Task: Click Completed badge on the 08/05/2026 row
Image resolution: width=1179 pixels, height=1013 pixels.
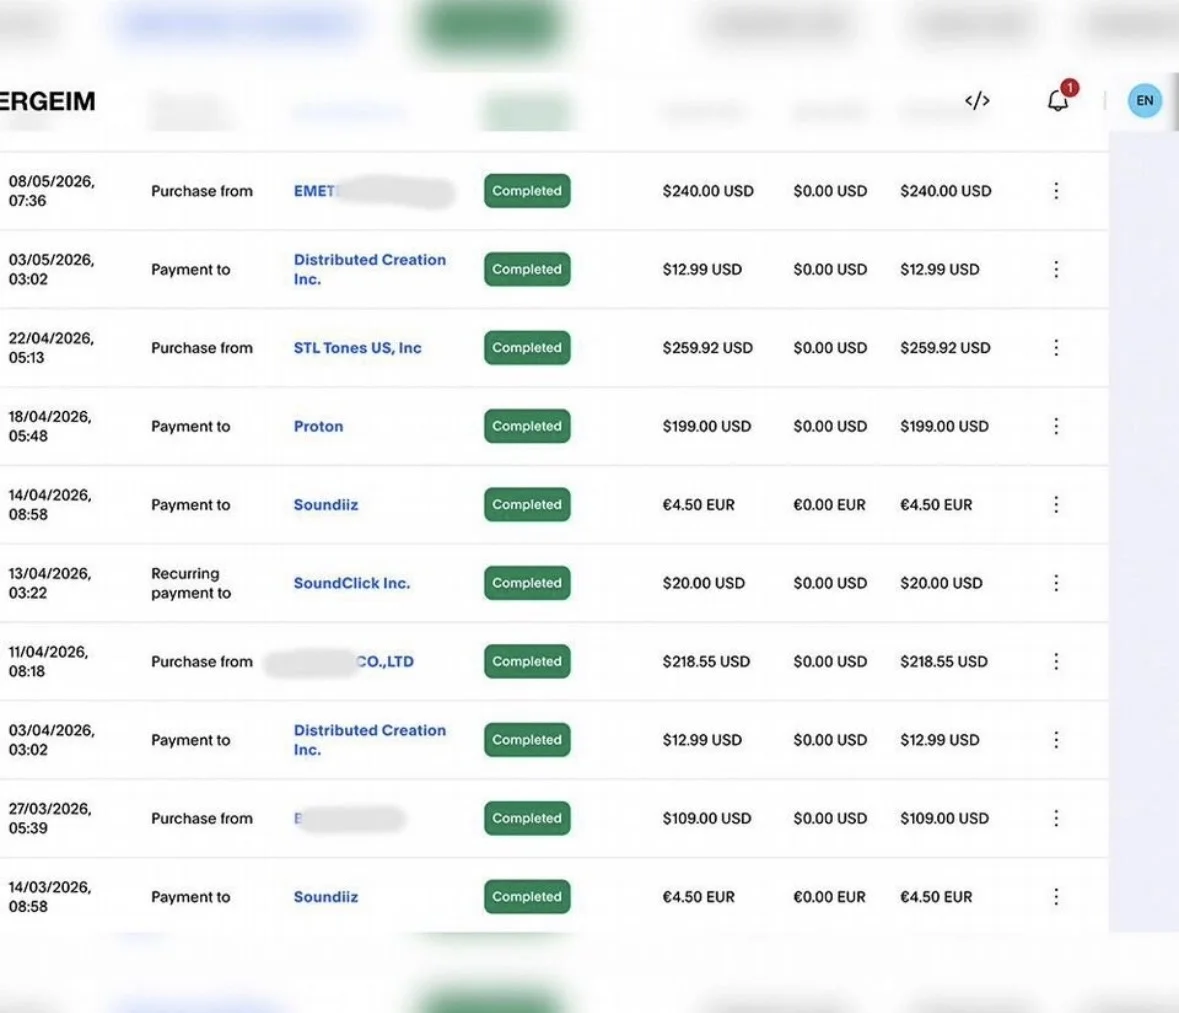Action: (527, 191)
